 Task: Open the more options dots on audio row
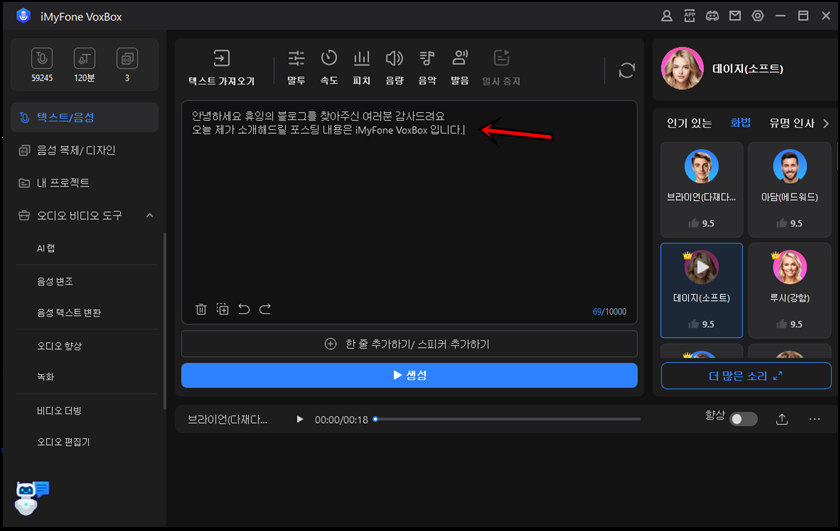tap(814, 419)
